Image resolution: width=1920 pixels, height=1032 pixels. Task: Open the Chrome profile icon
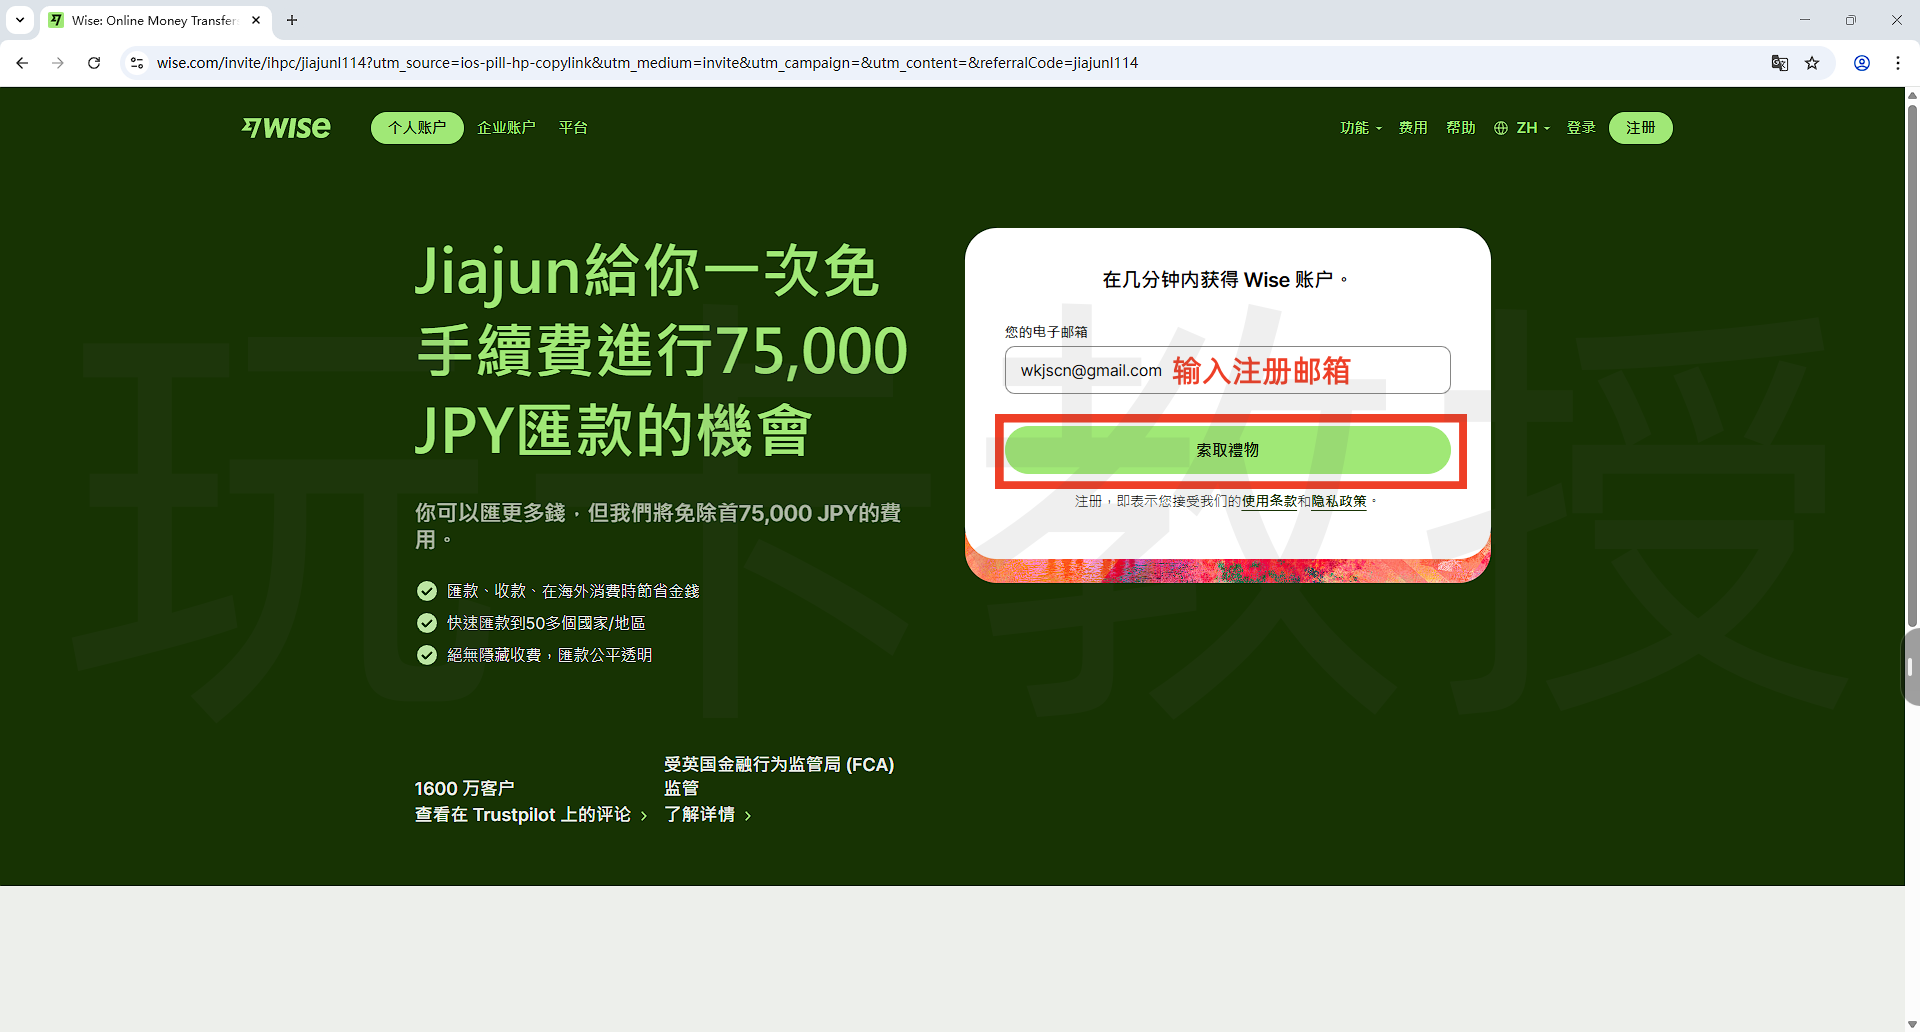point(1862,63)
